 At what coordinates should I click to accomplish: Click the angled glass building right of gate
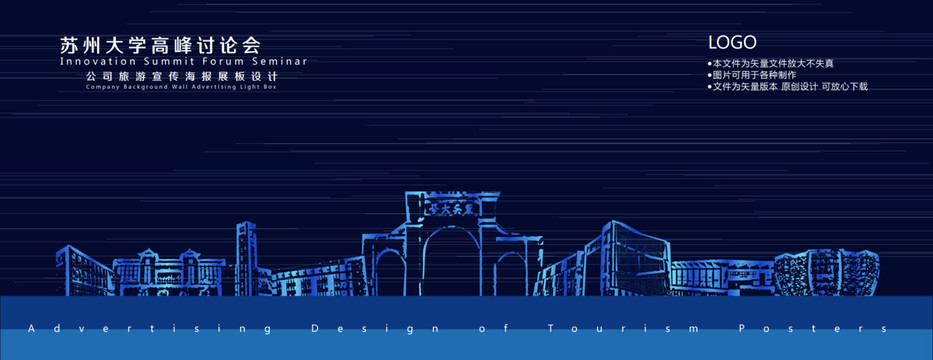[635, 258]
